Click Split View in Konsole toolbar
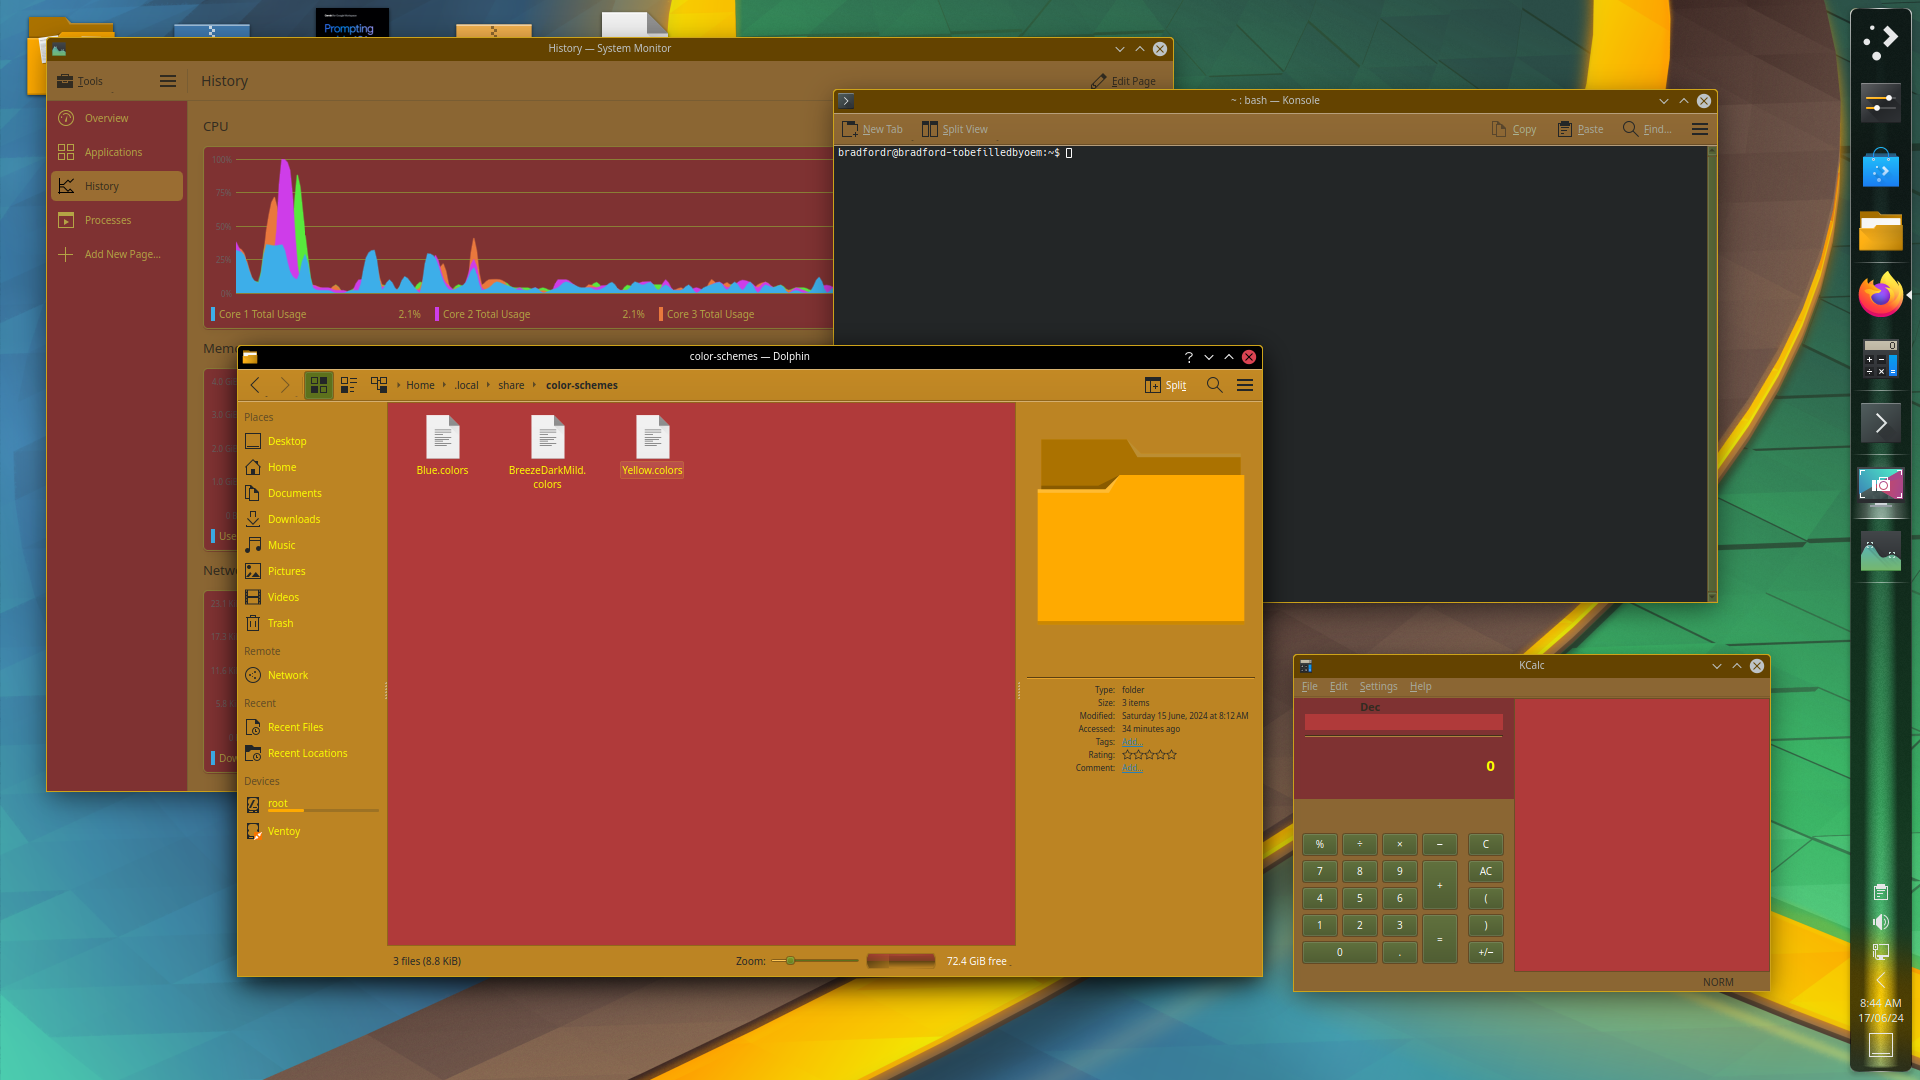This screenshot has height=1080, width=1920. point(954,129)
